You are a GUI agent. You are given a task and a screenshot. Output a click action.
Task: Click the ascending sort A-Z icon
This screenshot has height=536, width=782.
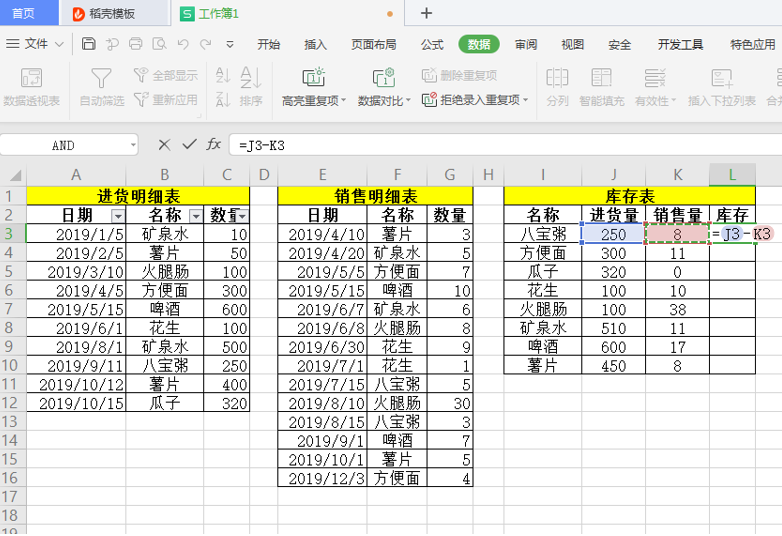click(x=222, y=75)
